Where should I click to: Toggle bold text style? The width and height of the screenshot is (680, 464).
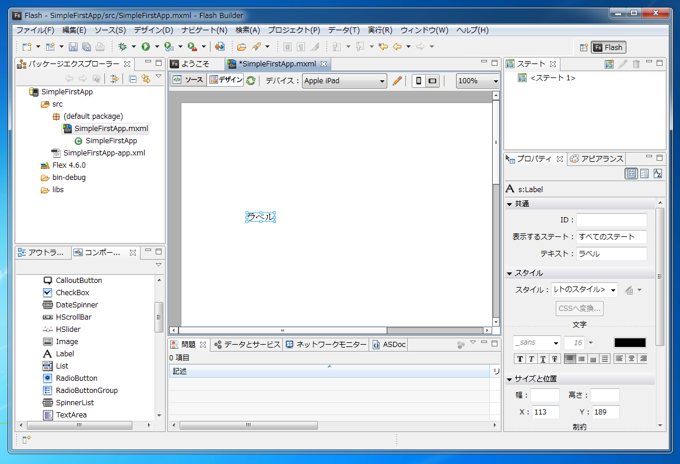click(x=520, y=359)
